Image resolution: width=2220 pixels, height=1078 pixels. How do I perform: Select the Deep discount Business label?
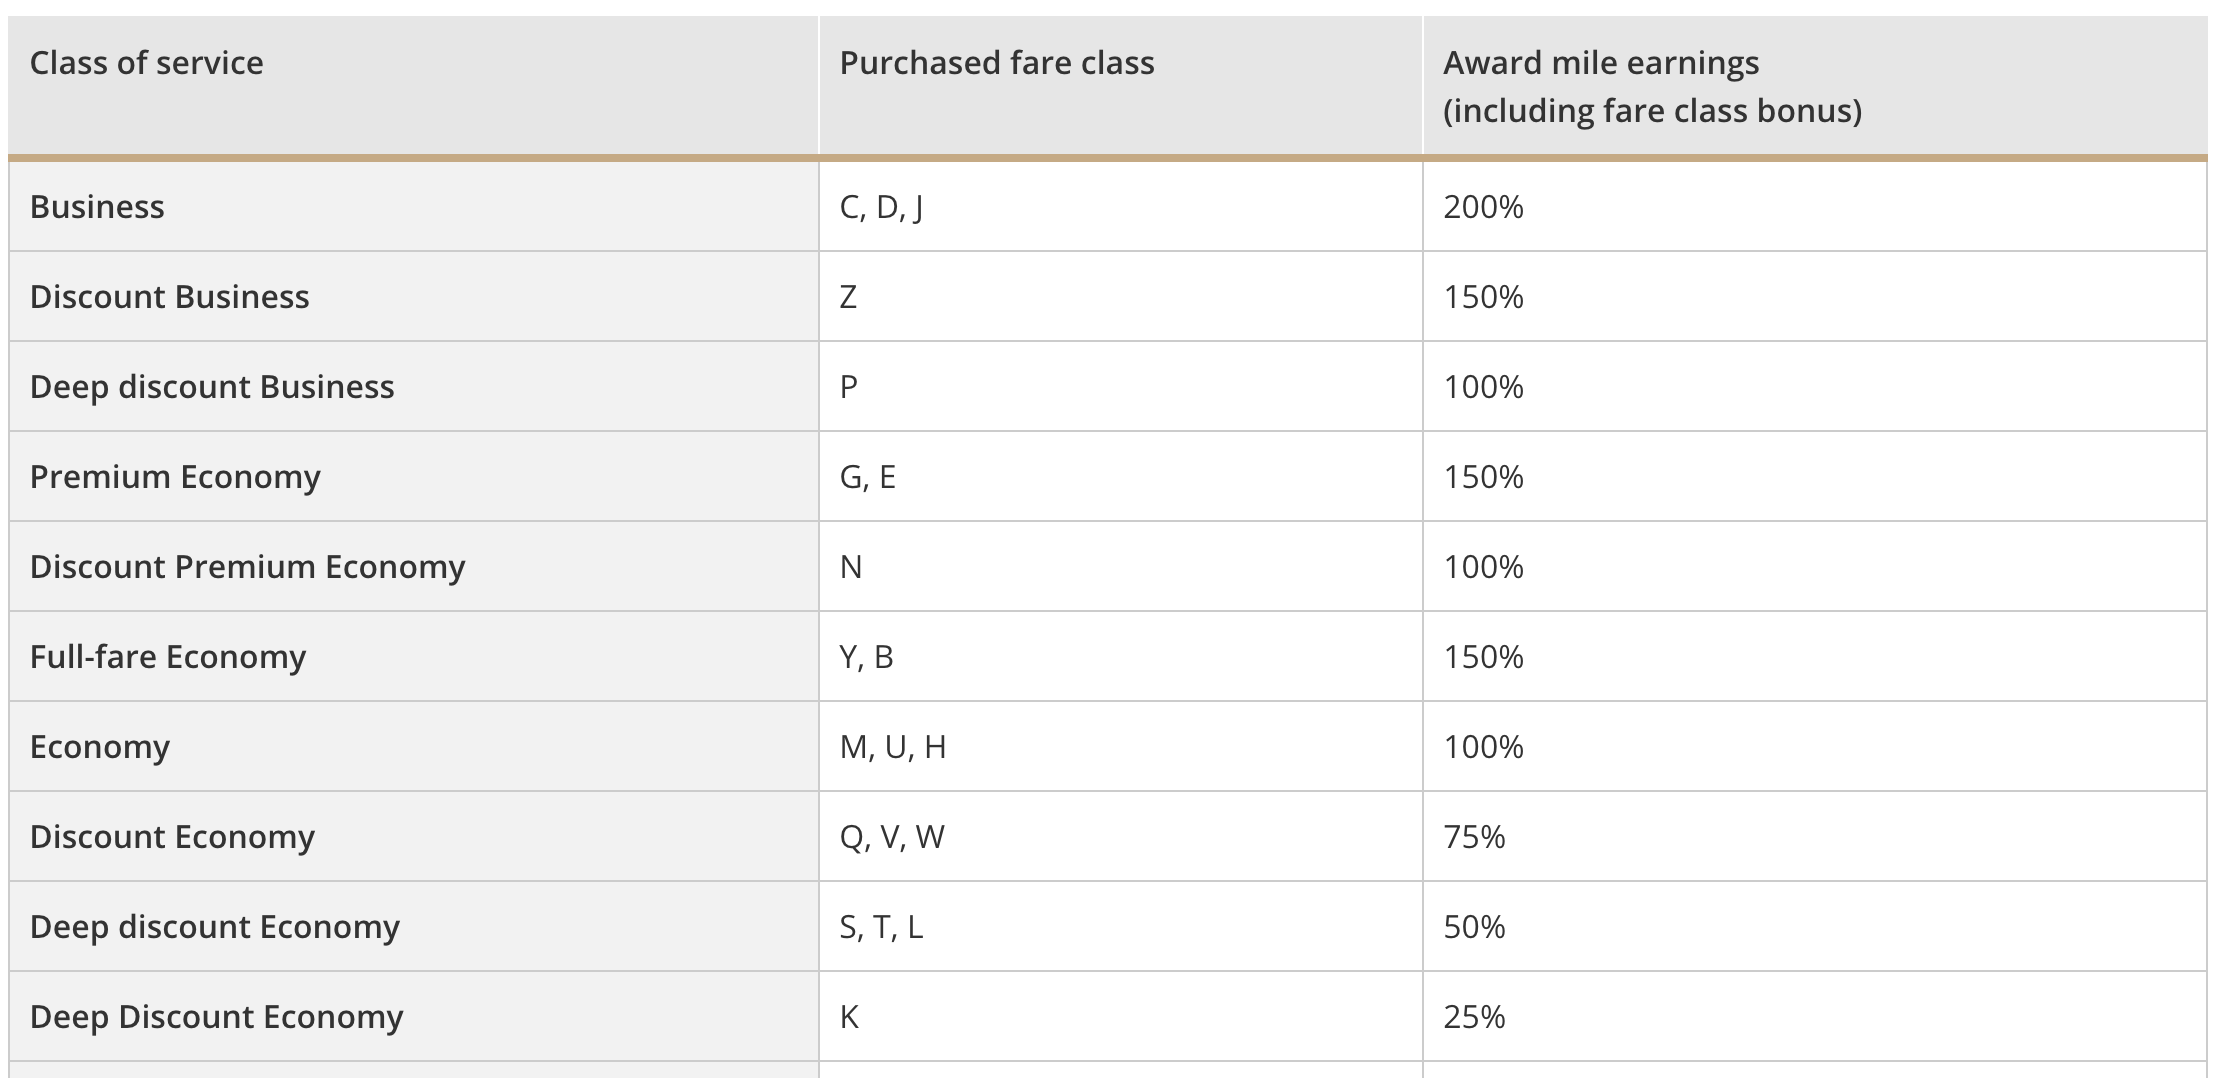coord(212,387)
